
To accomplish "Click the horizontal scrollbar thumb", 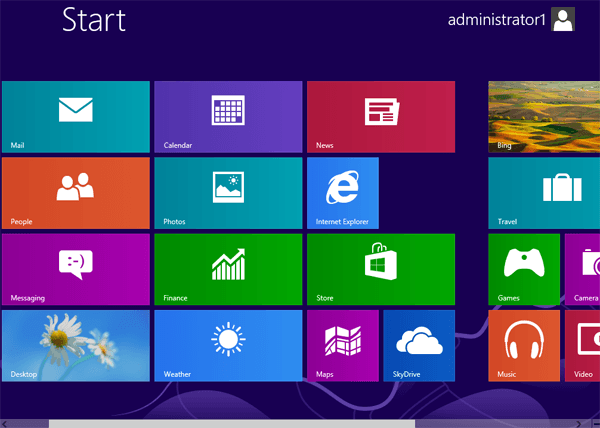I will point(232,424).
